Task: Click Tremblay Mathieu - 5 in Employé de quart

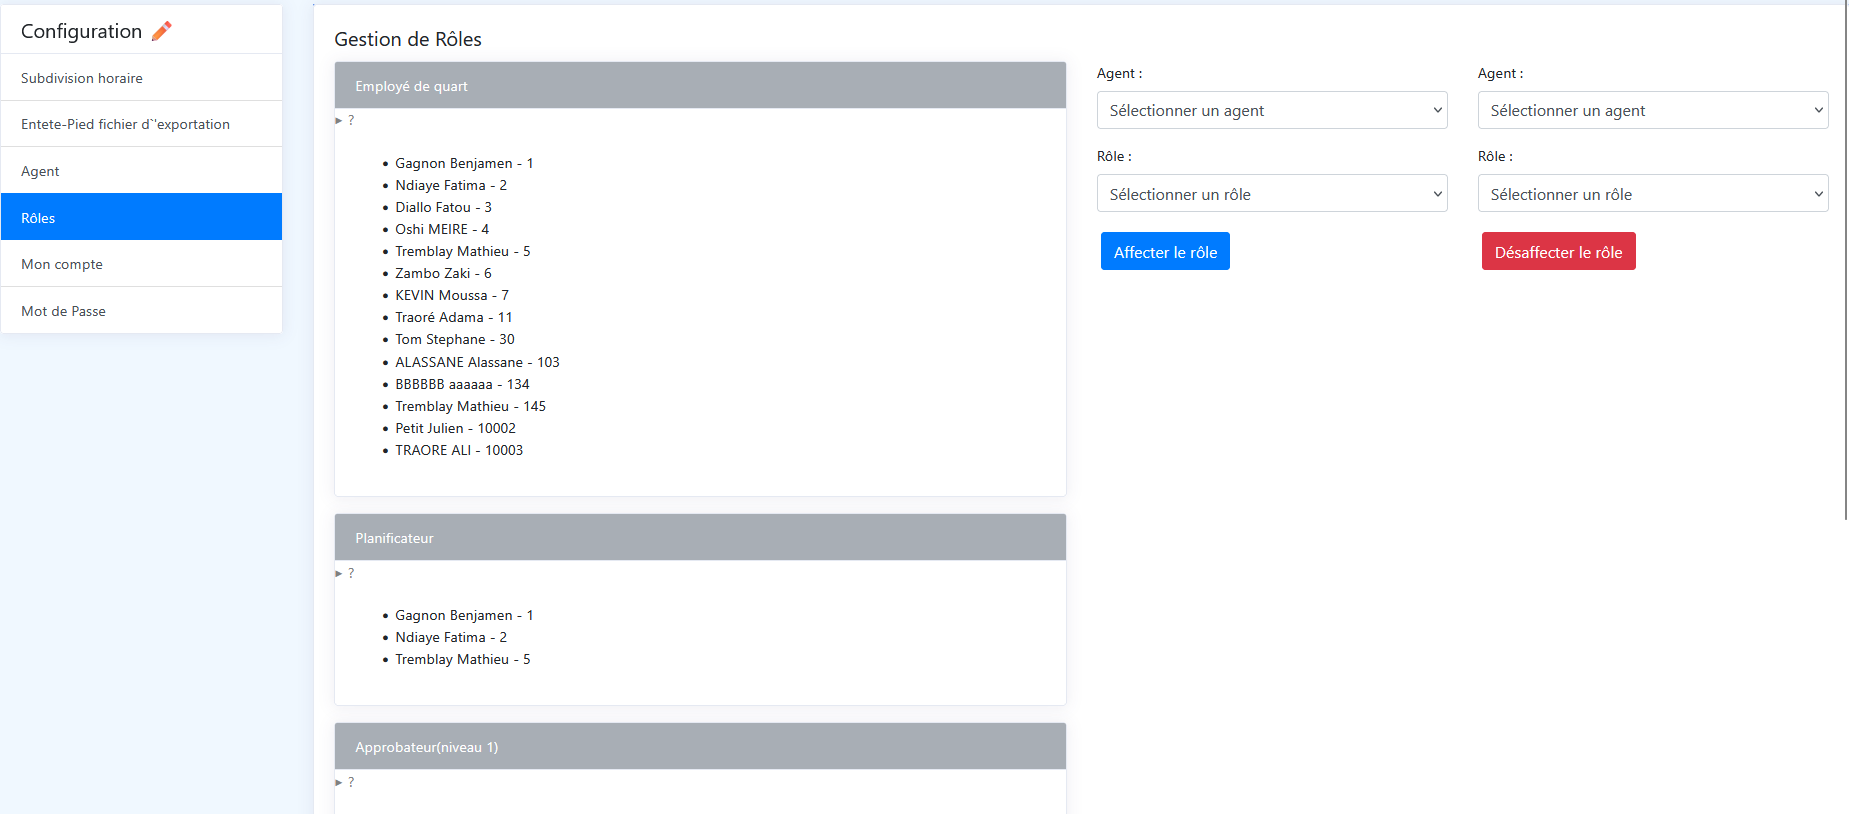Action: pos(463,251)
